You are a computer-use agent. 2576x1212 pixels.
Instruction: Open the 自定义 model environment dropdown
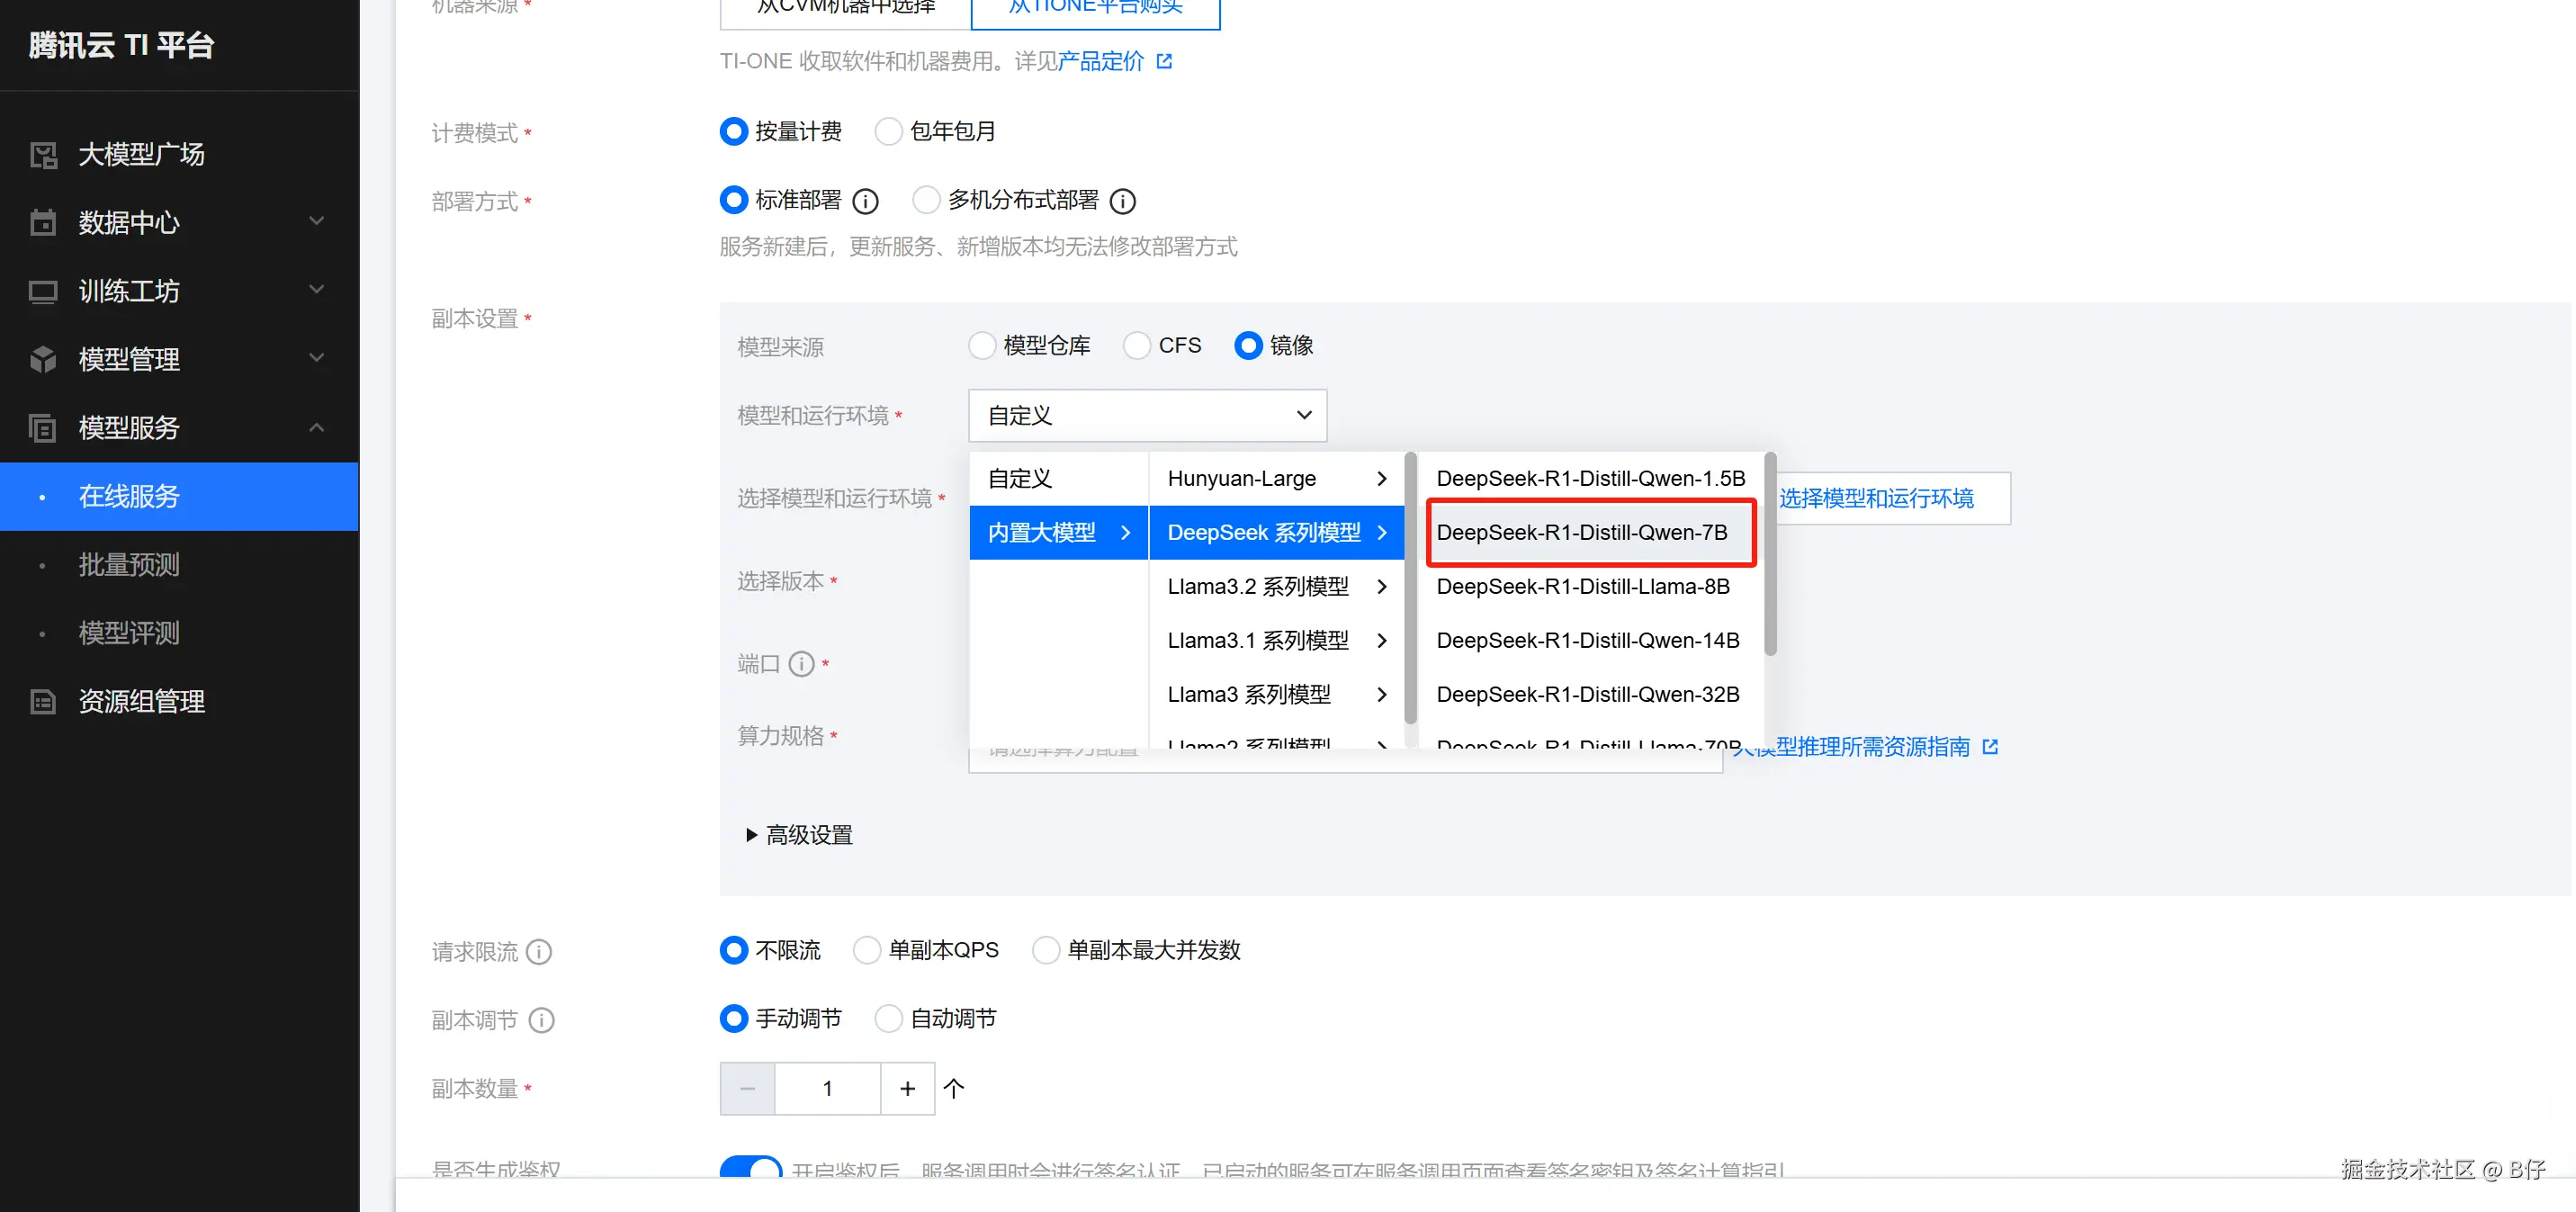point(1147,416)
